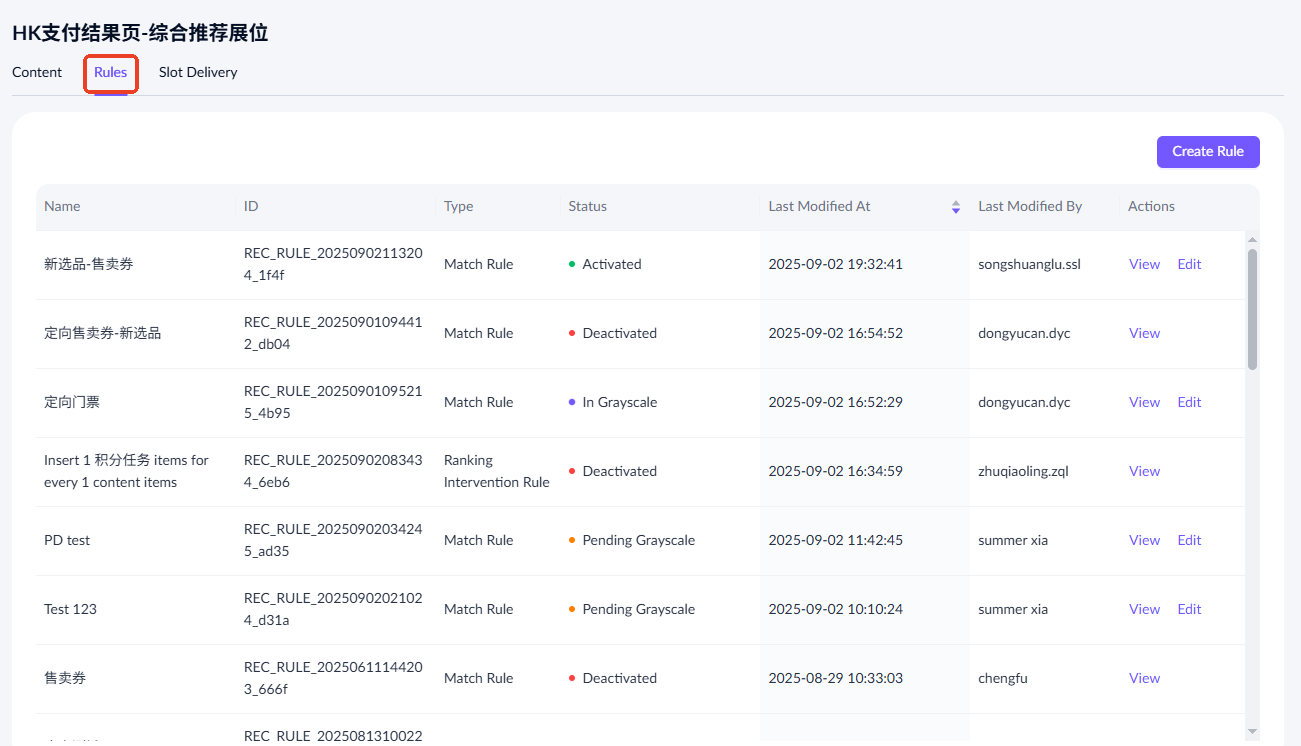Open View for PD test rule
This screenshot has height=746, width=1301.
coord(1144,541)
